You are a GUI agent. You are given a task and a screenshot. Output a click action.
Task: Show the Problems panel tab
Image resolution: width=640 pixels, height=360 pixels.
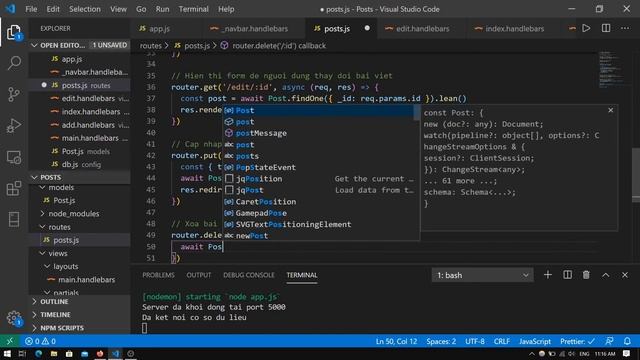point(158,275)
